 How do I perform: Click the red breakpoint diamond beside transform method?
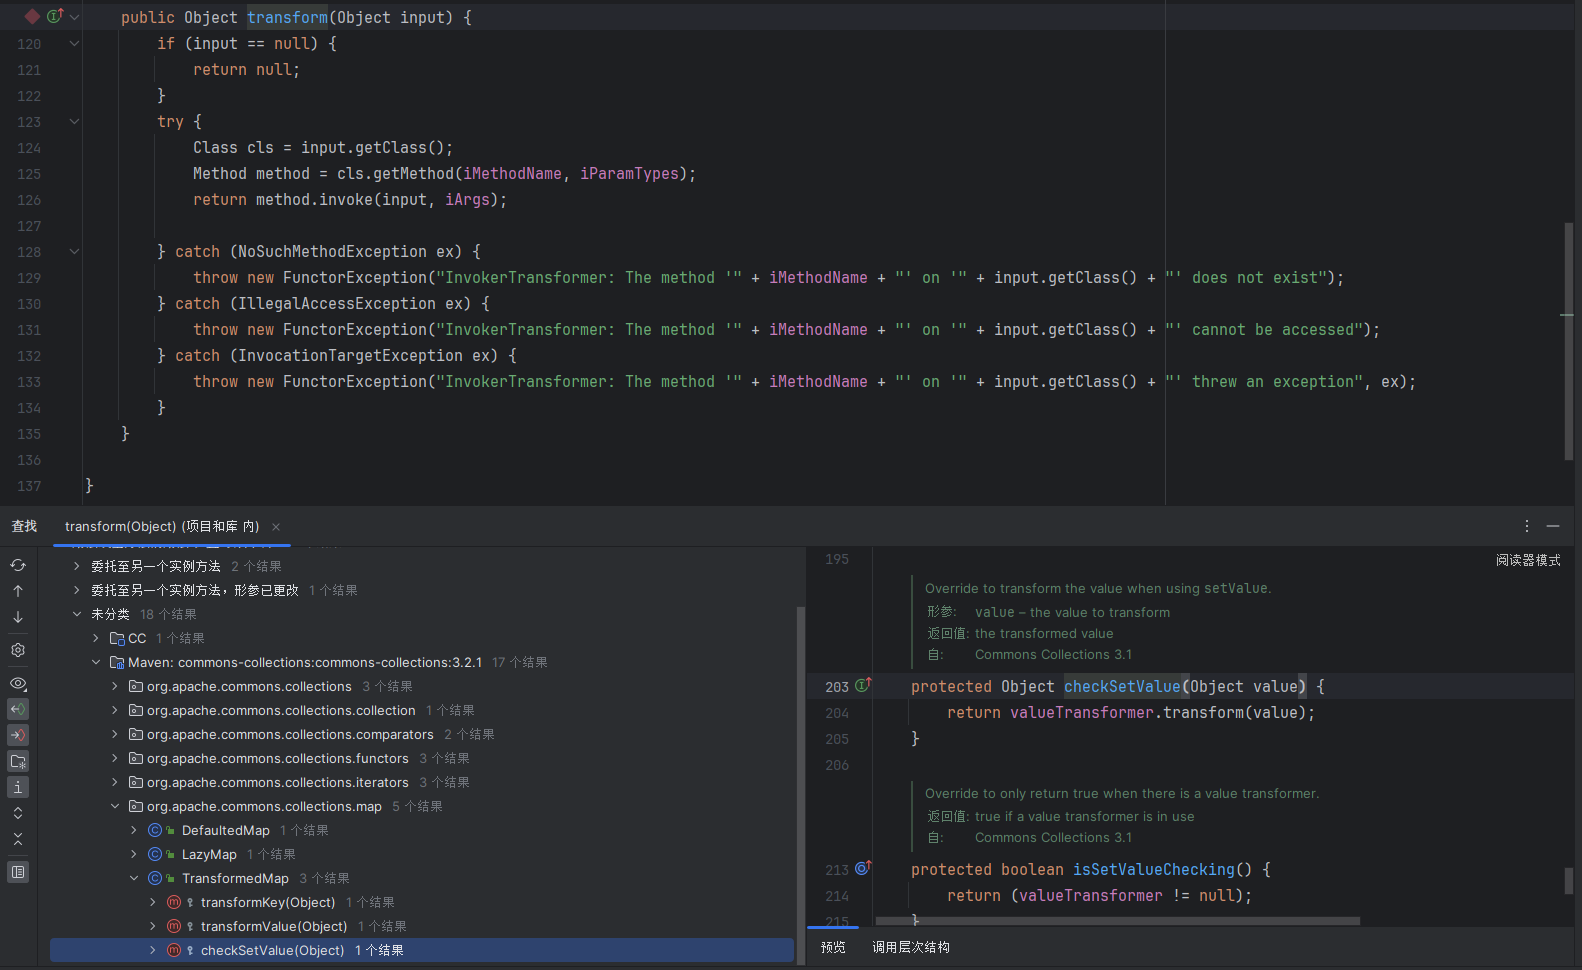32,16
